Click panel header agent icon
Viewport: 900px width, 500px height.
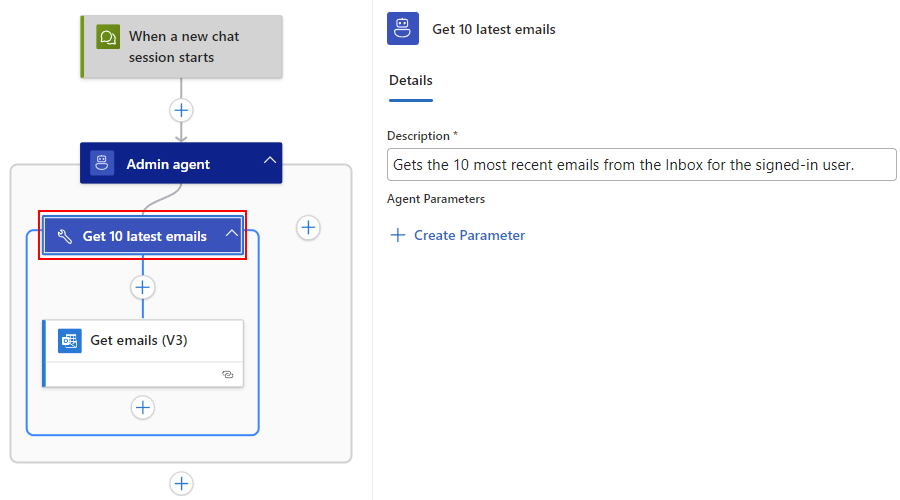[x=403, y=29]
